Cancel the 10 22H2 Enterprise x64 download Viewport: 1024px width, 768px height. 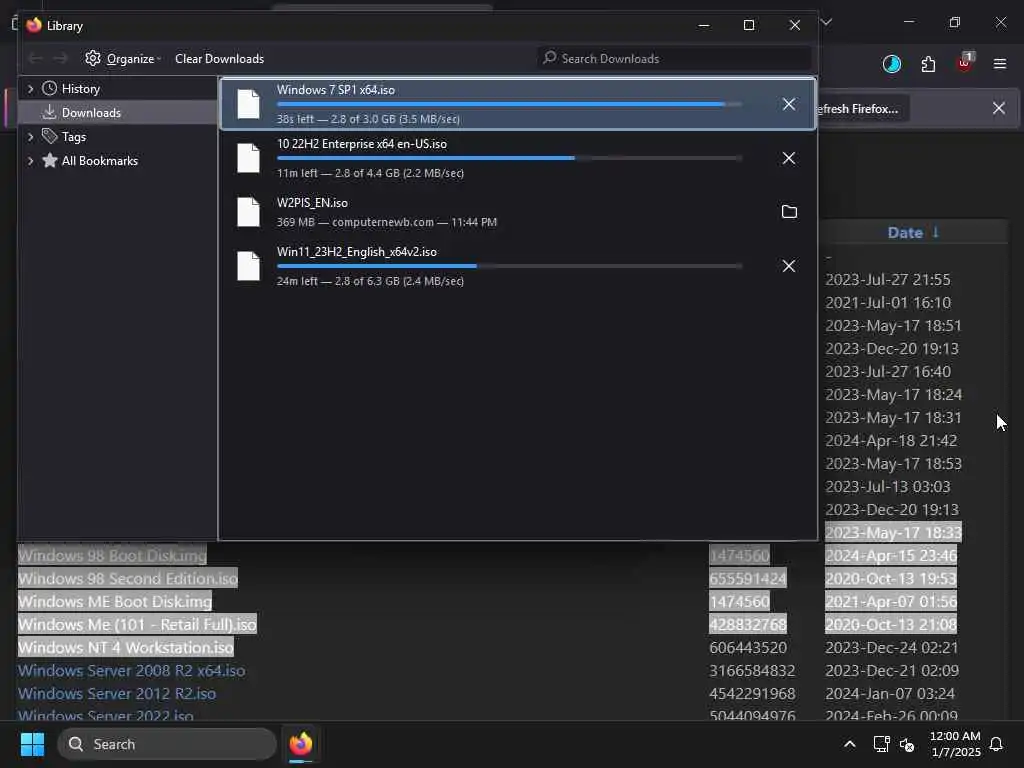789,159
